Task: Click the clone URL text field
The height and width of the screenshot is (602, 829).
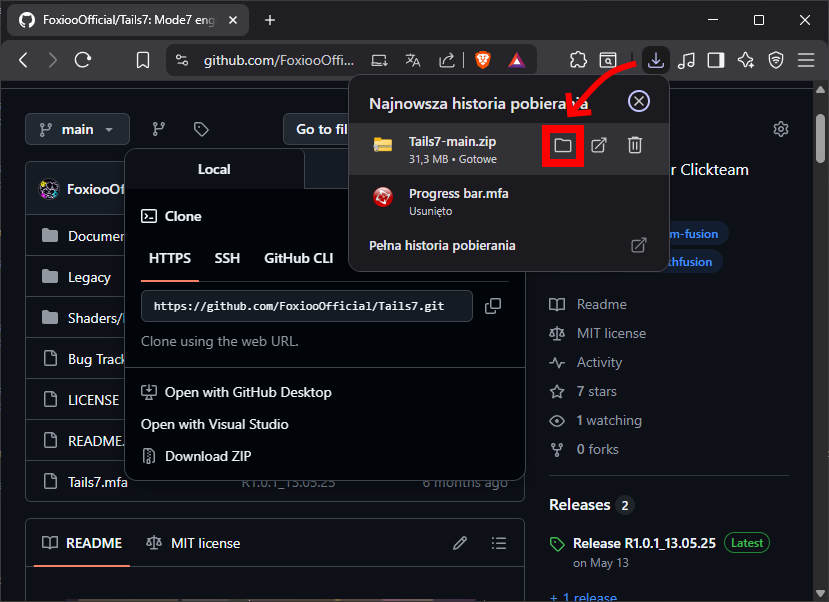Action: (x=306, y=306)
